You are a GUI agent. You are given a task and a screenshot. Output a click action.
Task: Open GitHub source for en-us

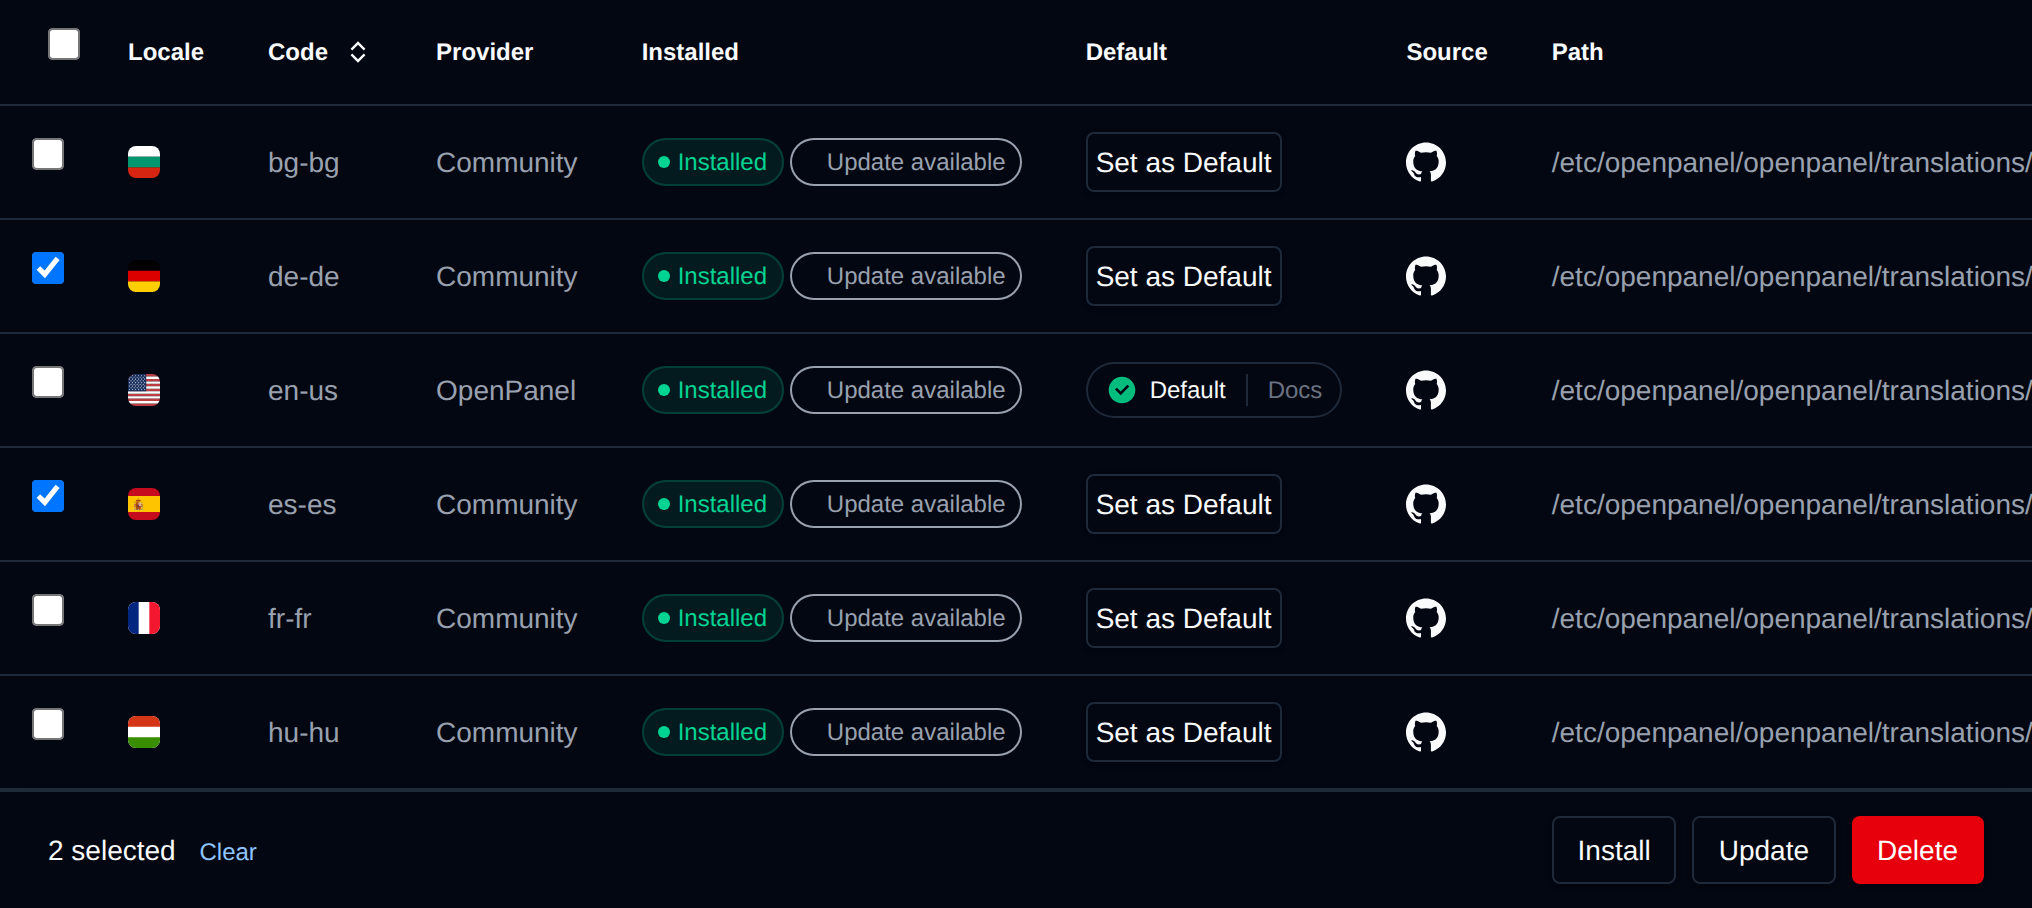pyautogui.click(x=1426, y=390)
